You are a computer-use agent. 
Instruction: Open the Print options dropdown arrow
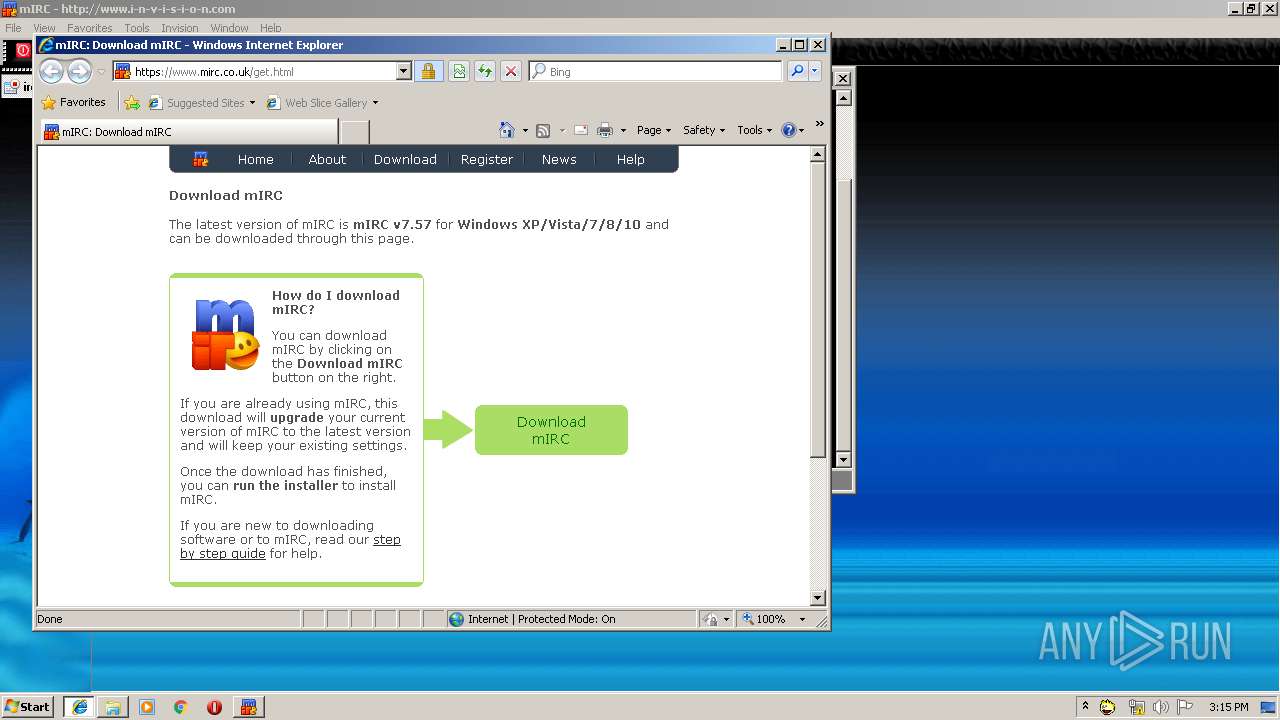[623, 131]
